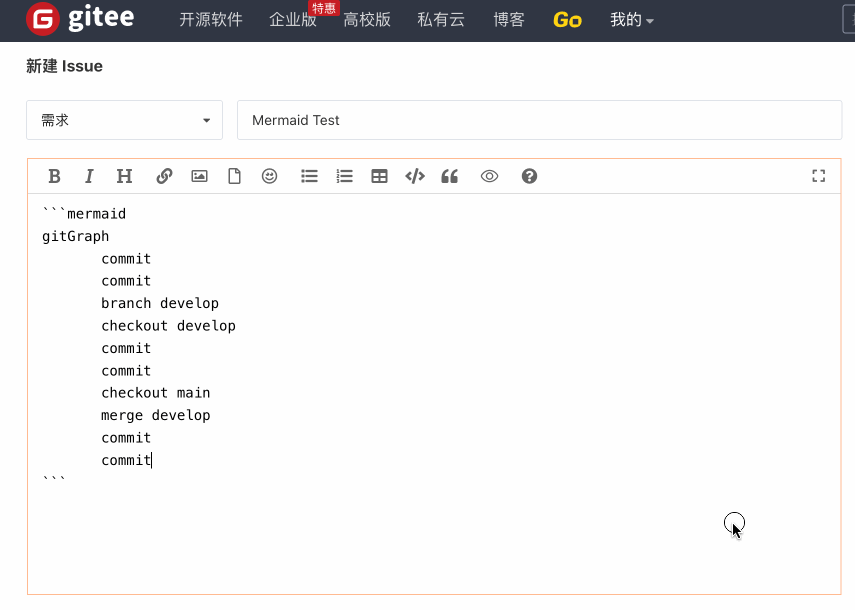The image size is (855, 610).
Task: Open 私有云 navigation item
Action: [441, 20]
